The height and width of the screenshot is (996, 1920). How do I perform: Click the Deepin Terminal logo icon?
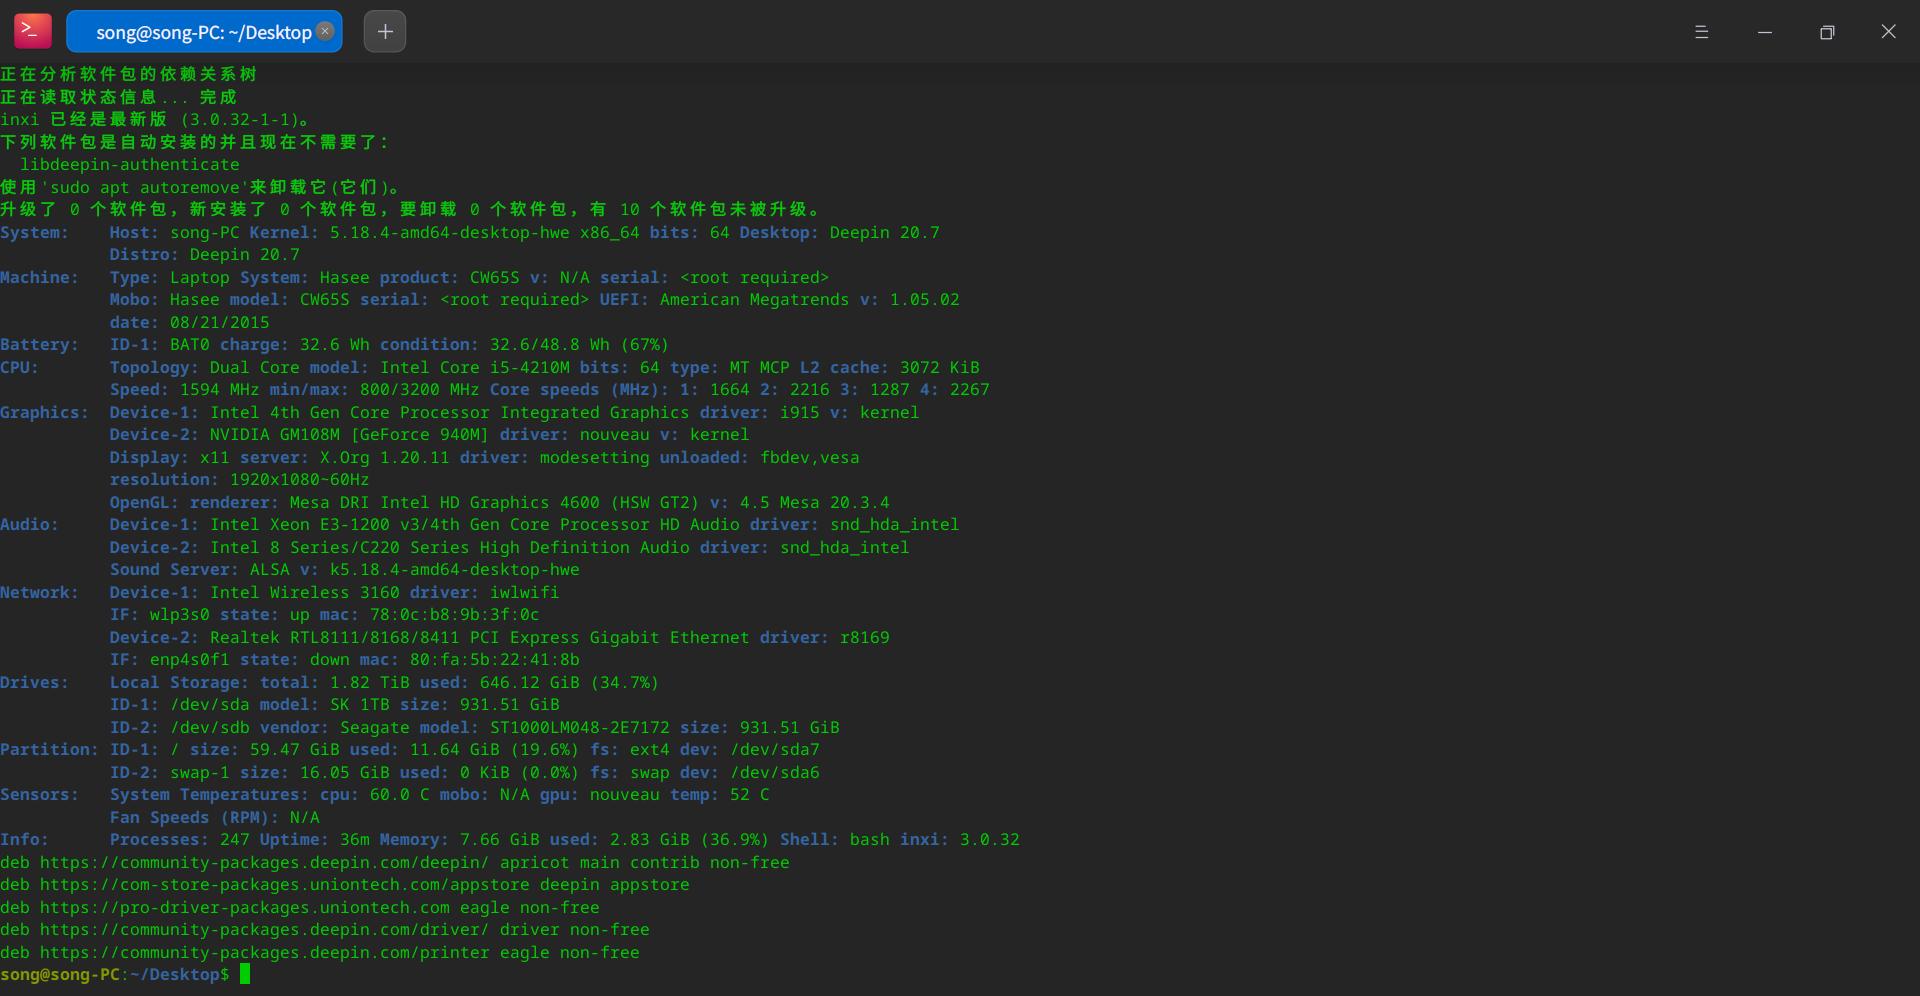pyautogui.click(x=31, y=31)
